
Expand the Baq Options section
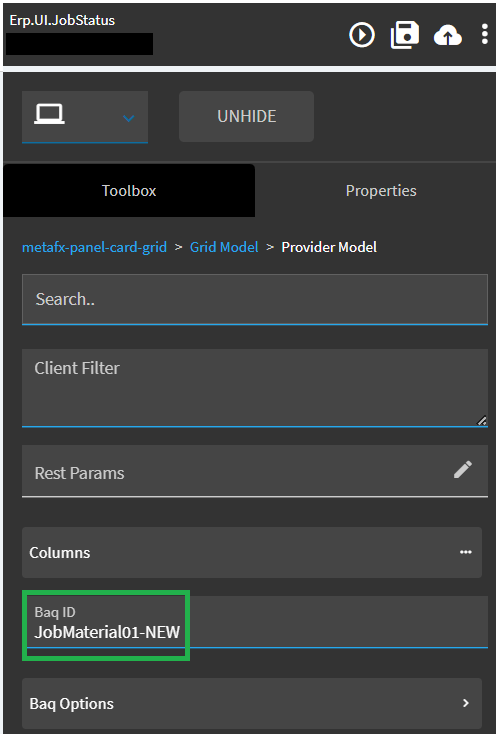(252, 704)
